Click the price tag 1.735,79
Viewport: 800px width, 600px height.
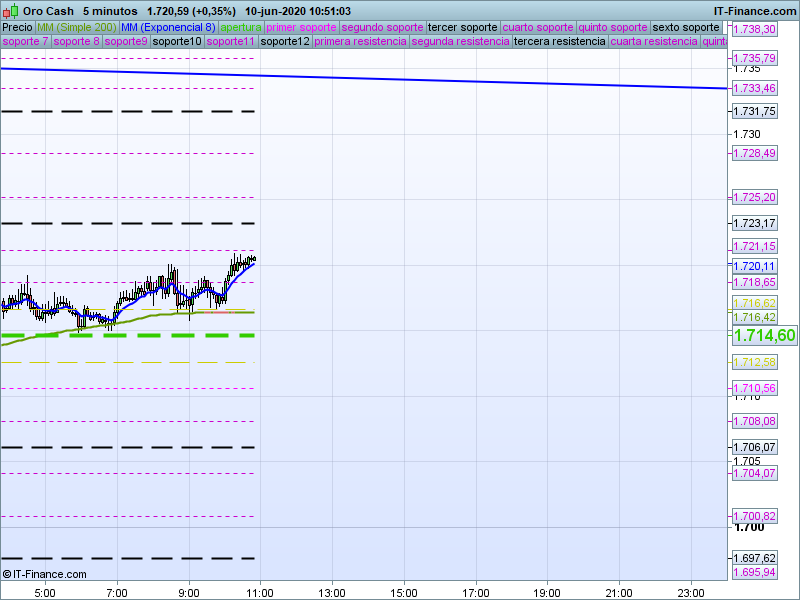[x=755, y=58]
